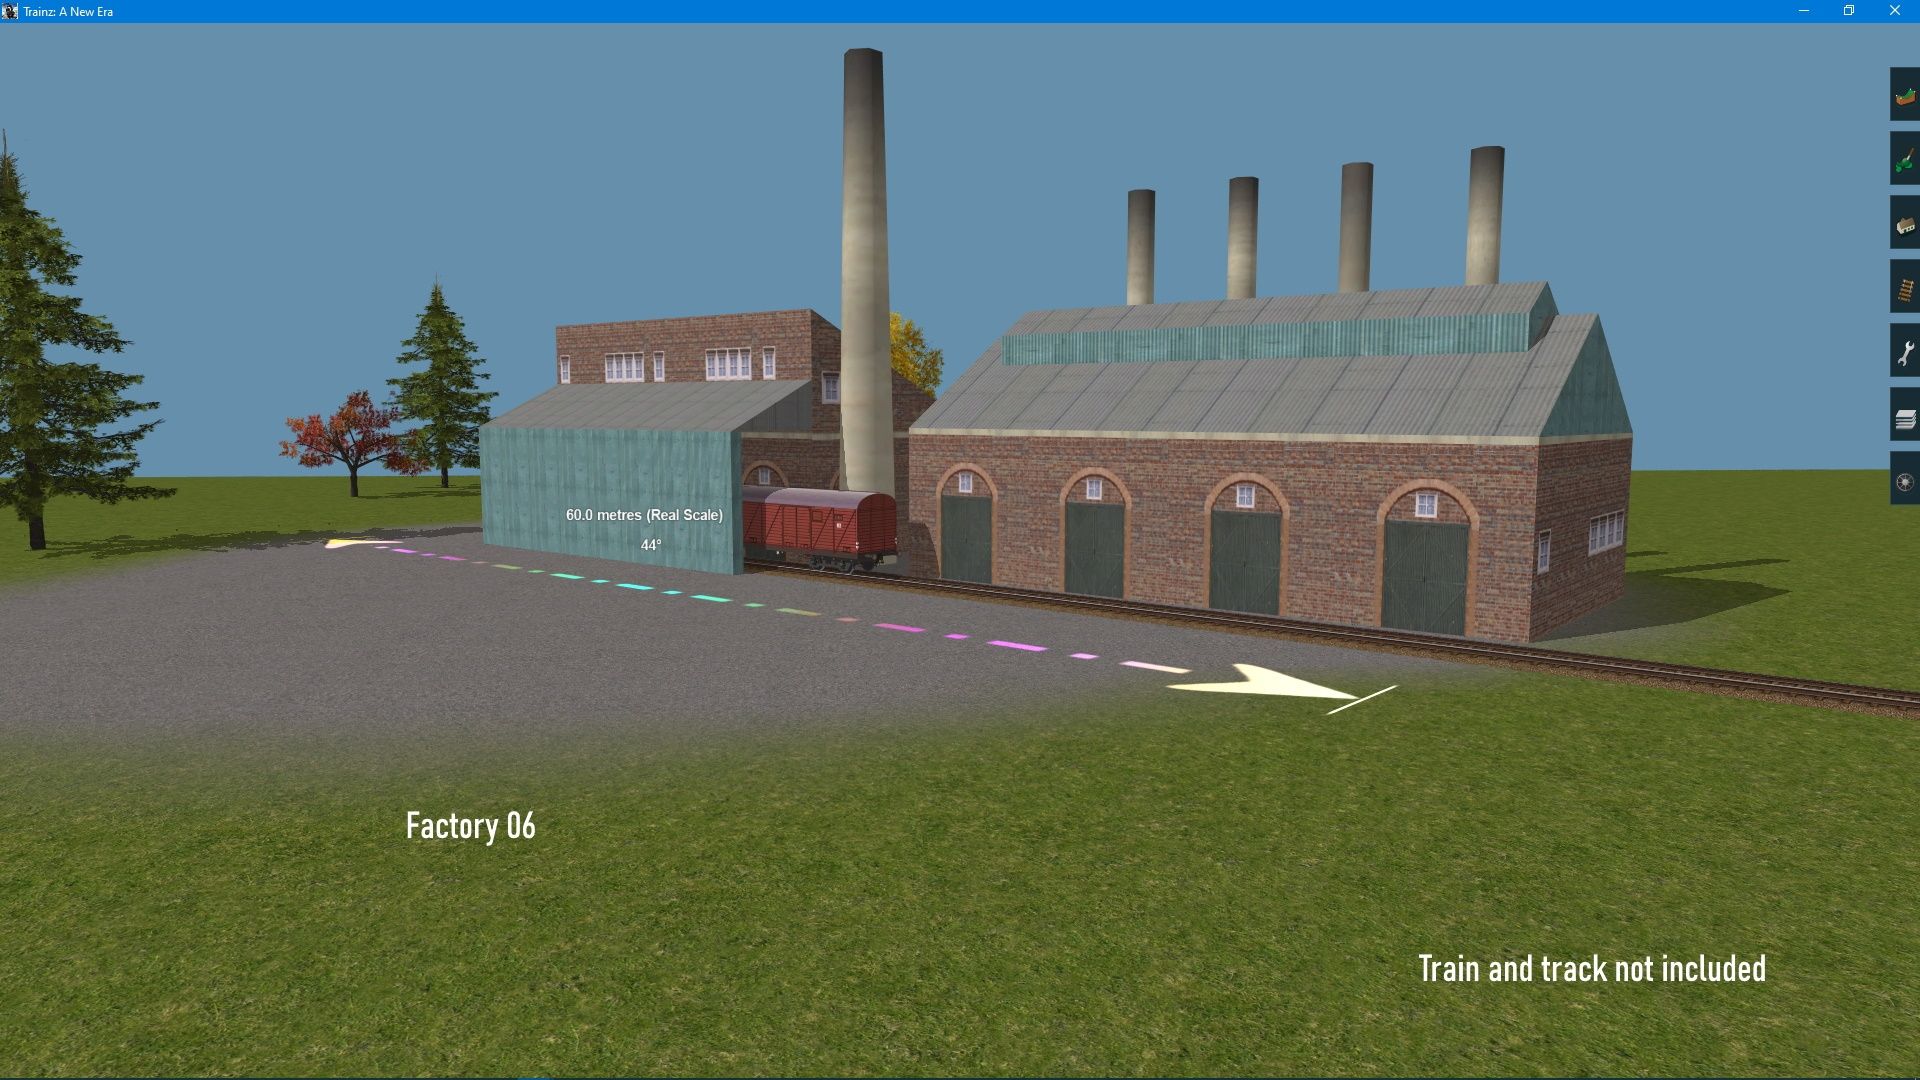Click the 60.0 metres ruler label
Image resolution: width=1920 pixels, height=1080 pixels.
pos(644,515)
